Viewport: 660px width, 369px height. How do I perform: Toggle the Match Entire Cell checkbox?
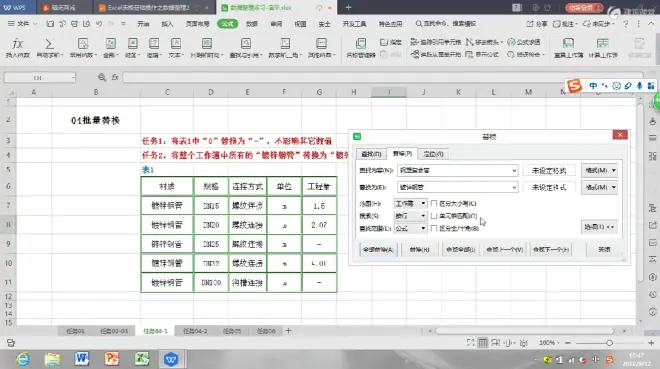coord(434,216)
